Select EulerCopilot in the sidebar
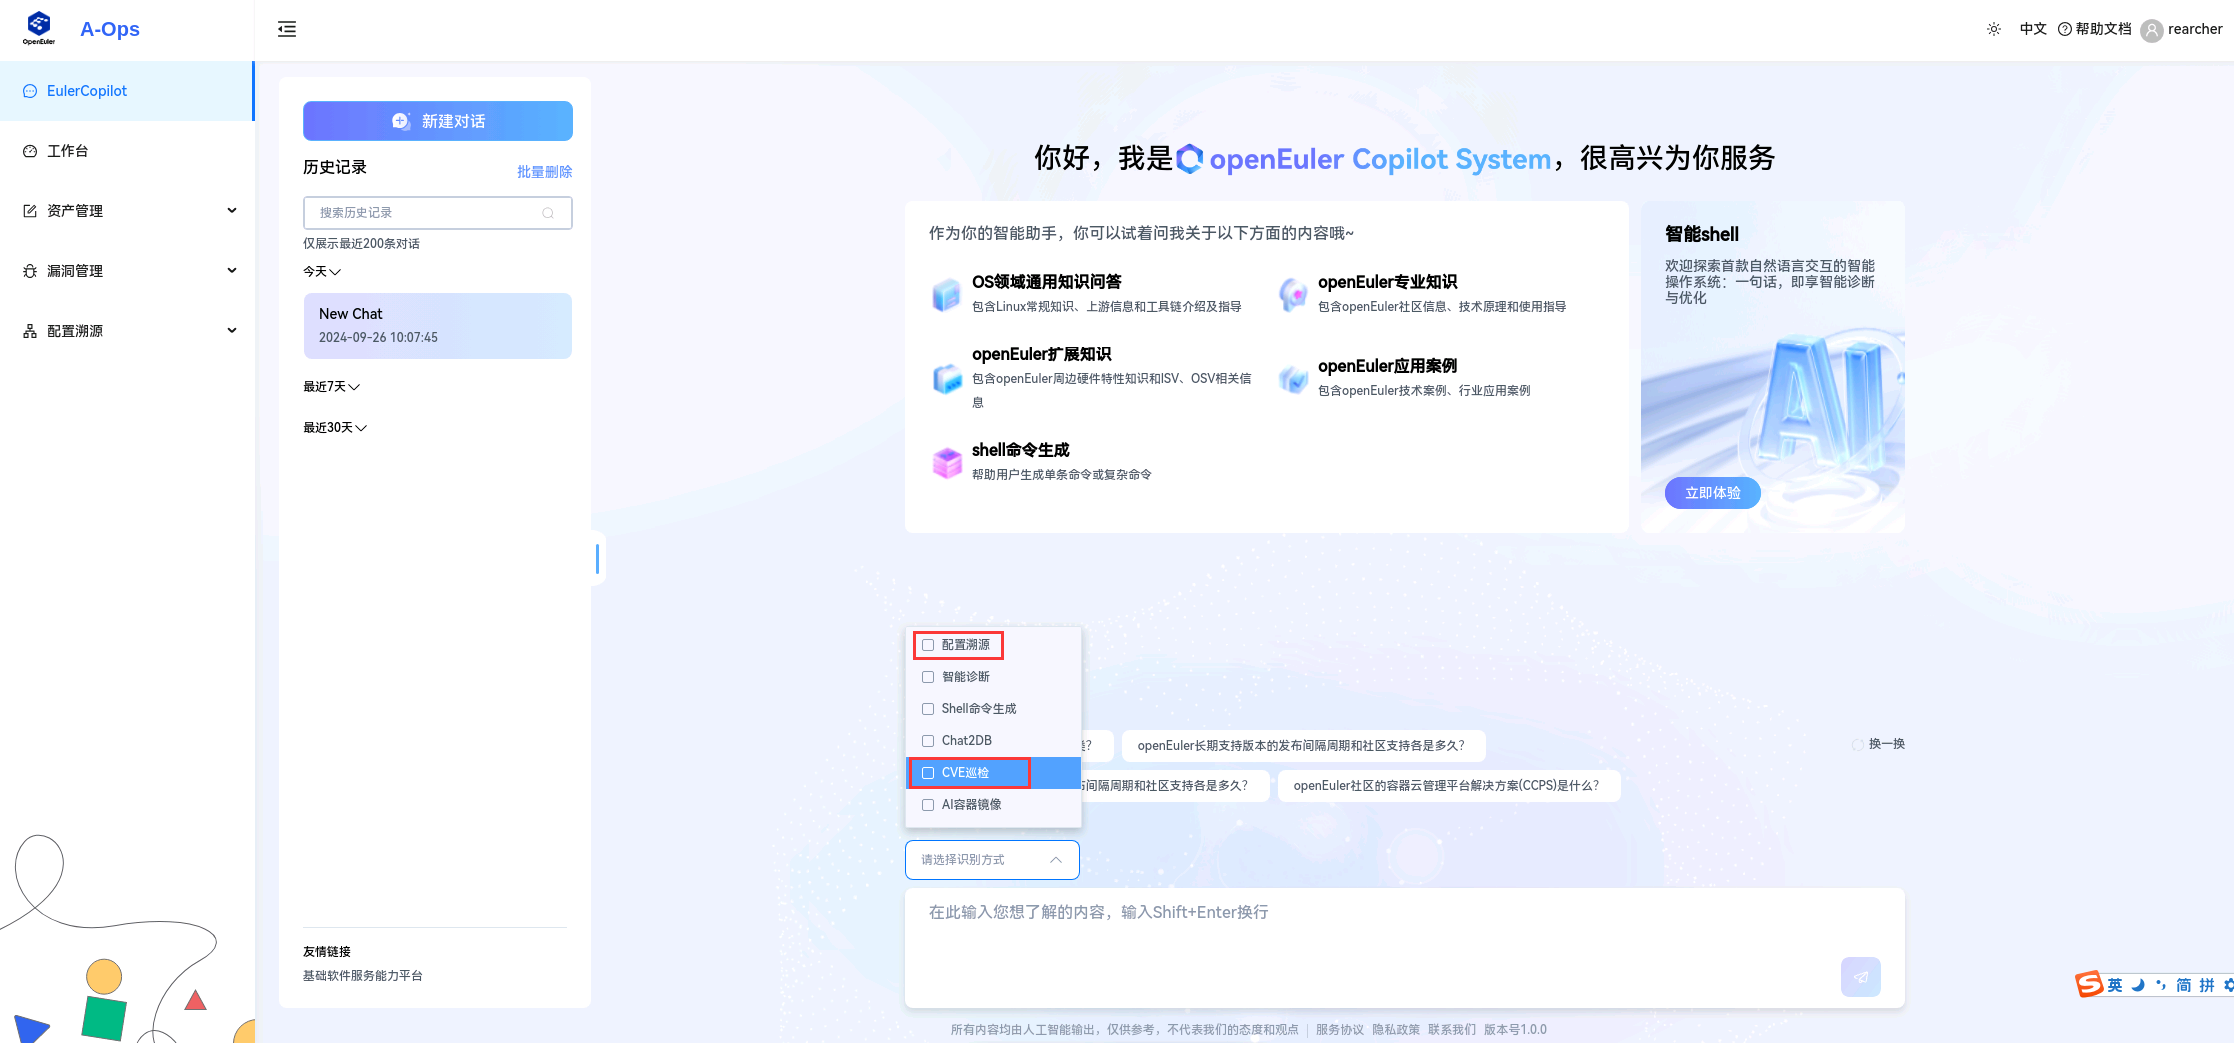This screenshot has height=1043, width=2234. [x=87, y=91]
